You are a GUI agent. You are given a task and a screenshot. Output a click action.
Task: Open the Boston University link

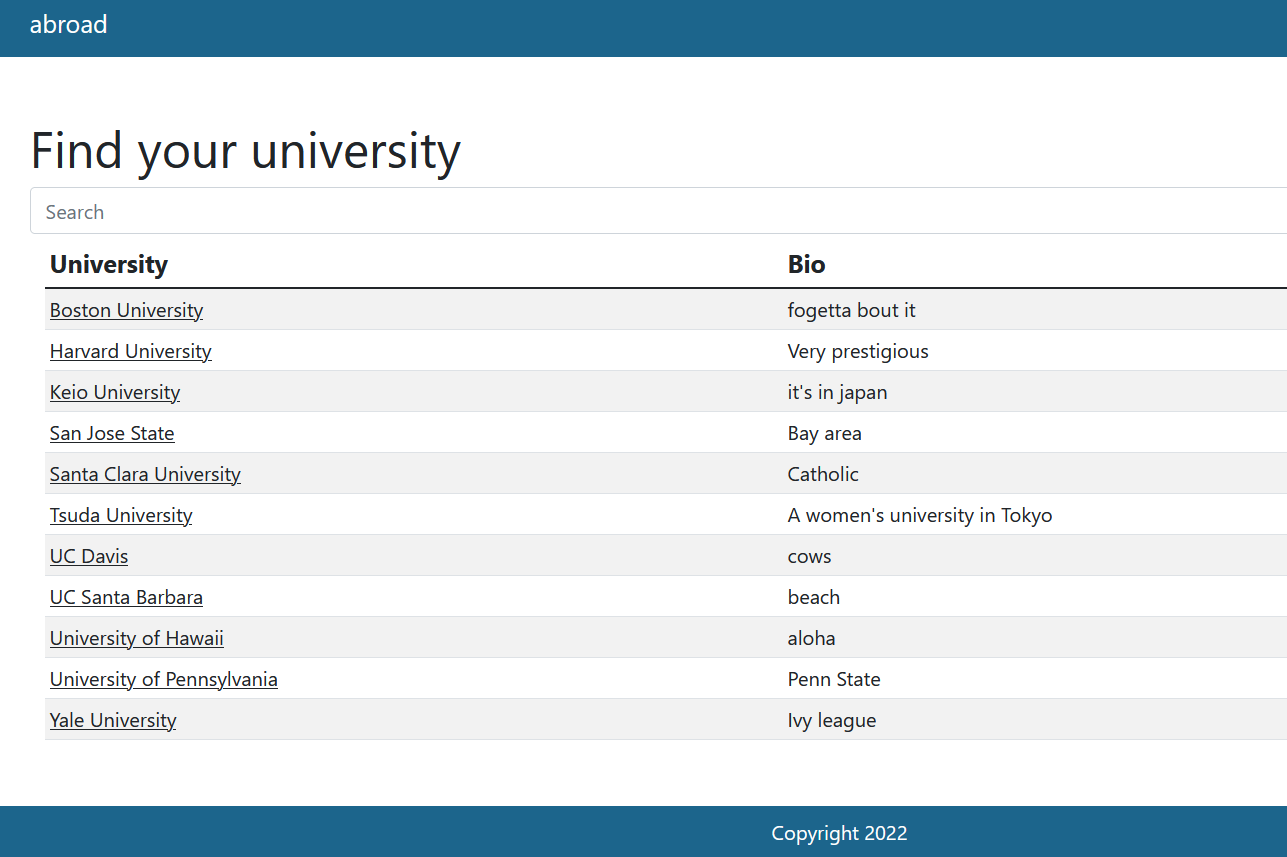point(126,310)
